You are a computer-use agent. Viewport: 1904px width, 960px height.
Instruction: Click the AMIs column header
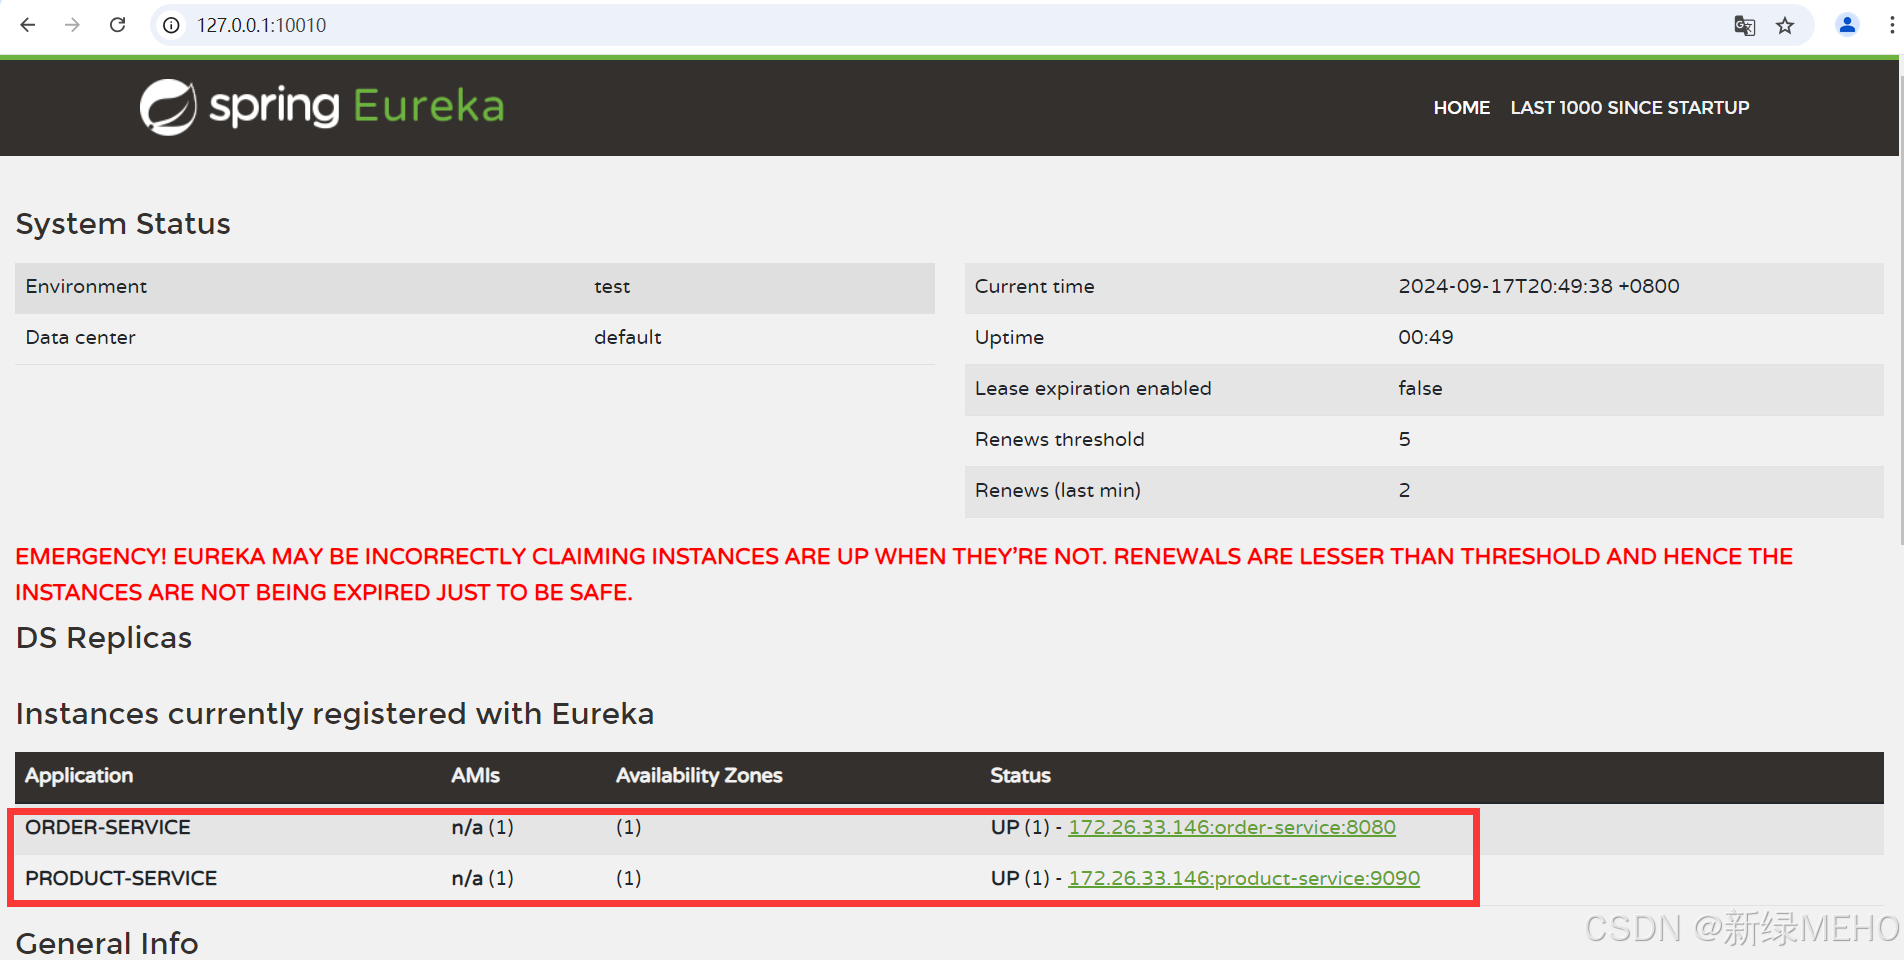tap(475, 775)
